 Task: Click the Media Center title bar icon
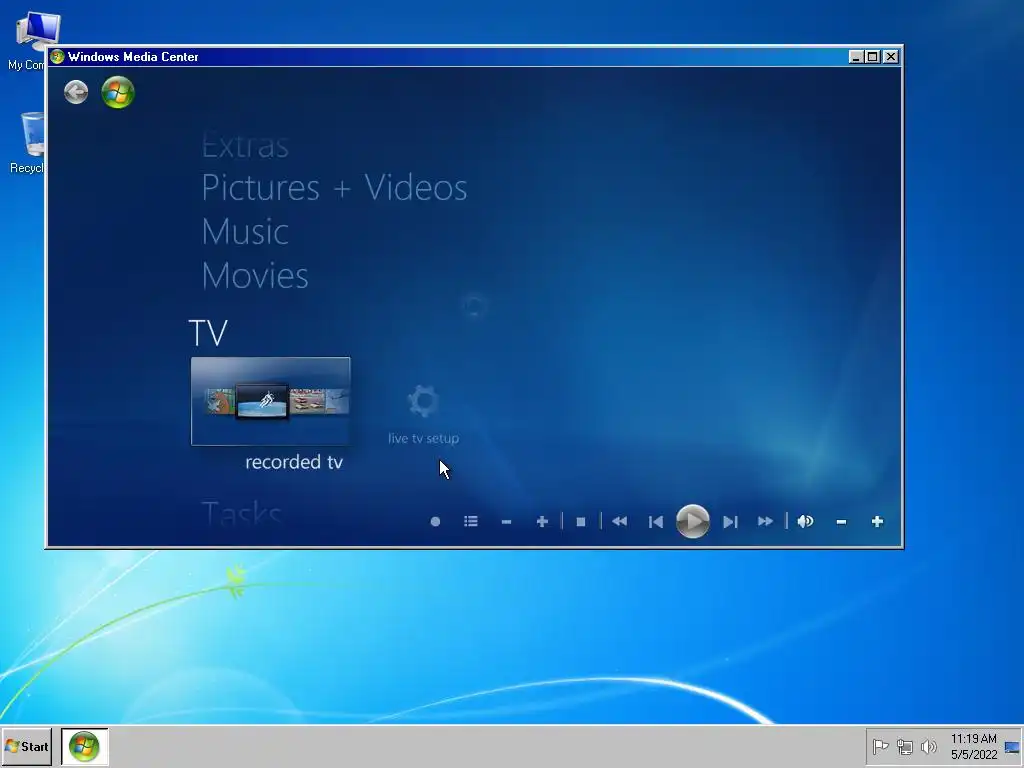57,57
